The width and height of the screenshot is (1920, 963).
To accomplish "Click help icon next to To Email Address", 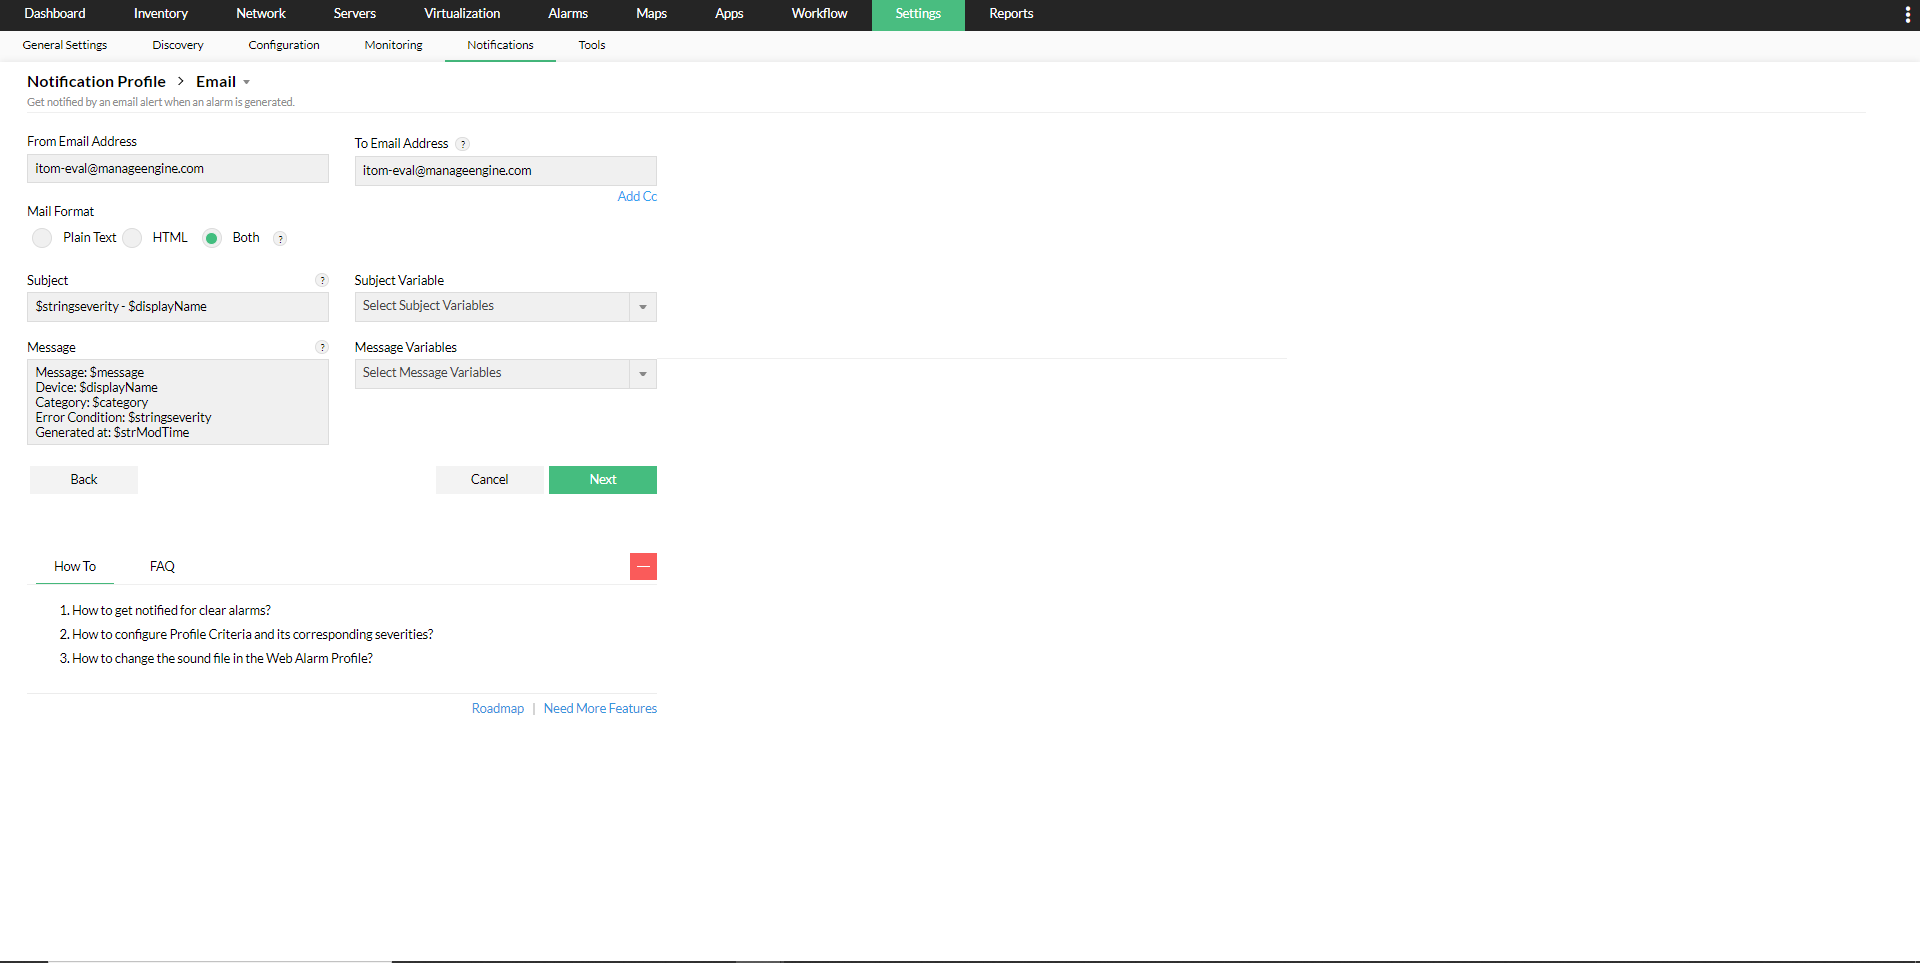I will point(463,144).
